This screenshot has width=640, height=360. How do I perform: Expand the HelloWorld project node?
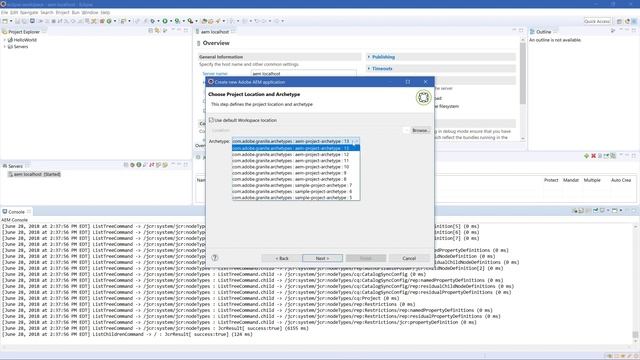[x=4, y=40]
